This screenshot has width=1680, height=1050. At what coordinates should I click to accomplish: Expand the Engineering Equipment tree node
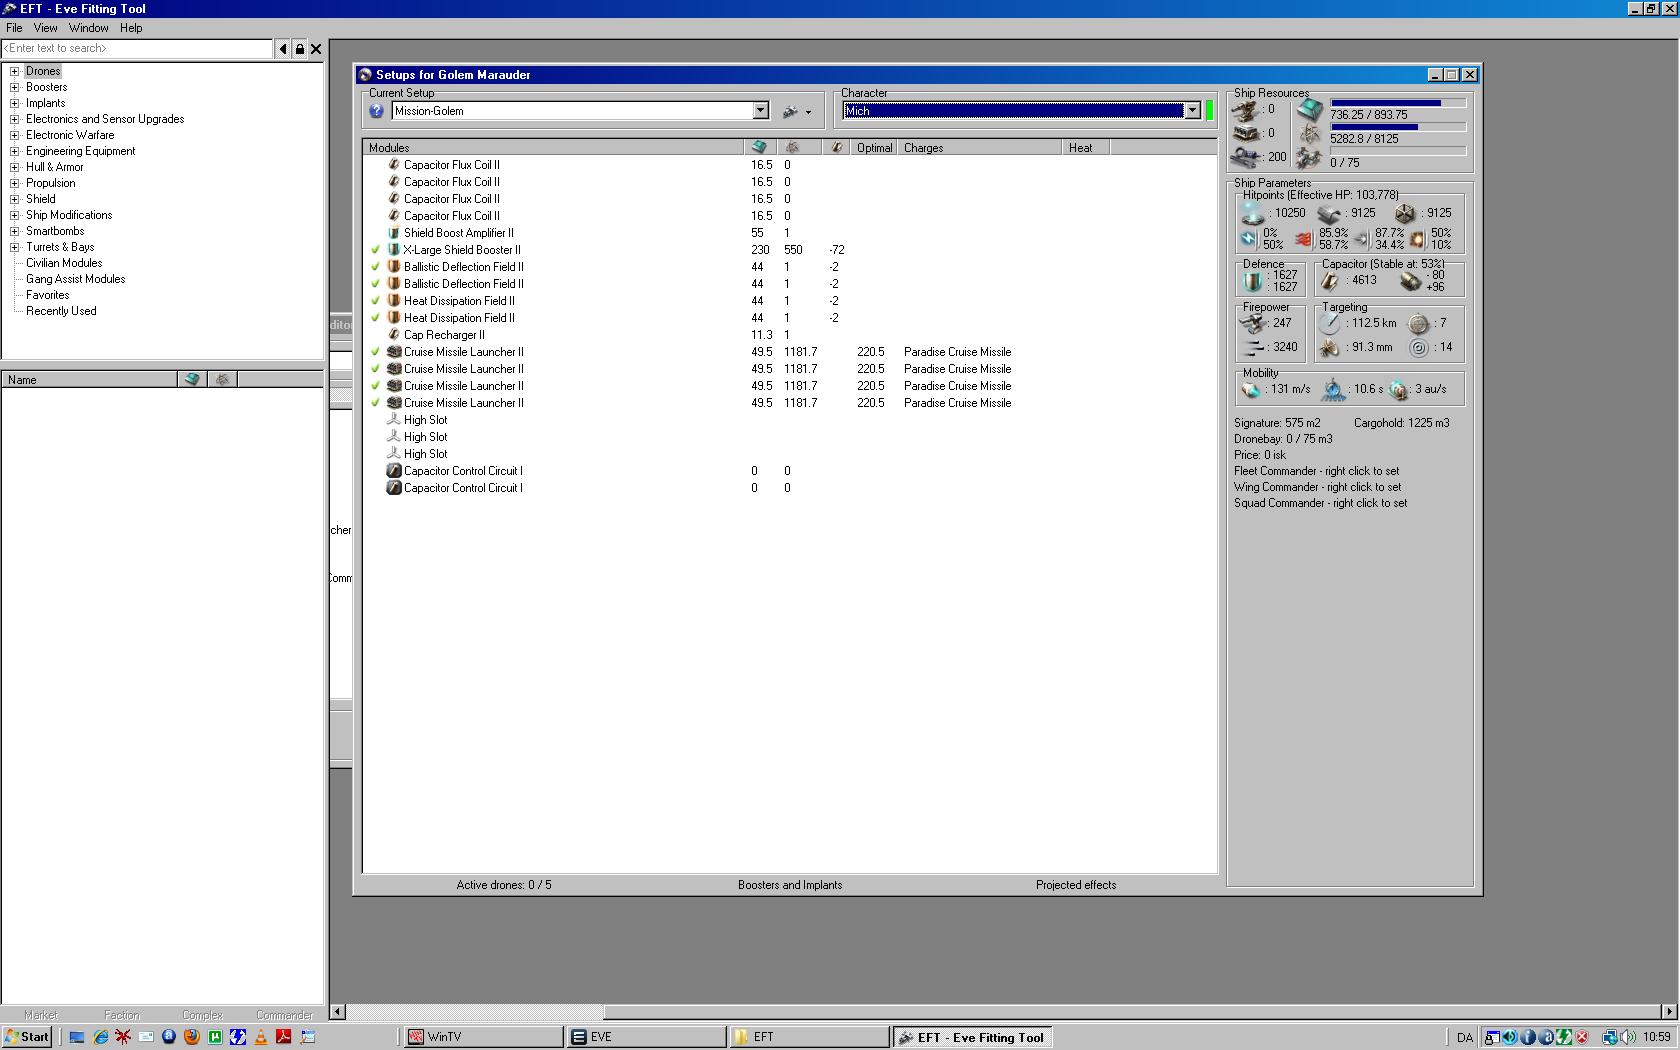point(15,151)
